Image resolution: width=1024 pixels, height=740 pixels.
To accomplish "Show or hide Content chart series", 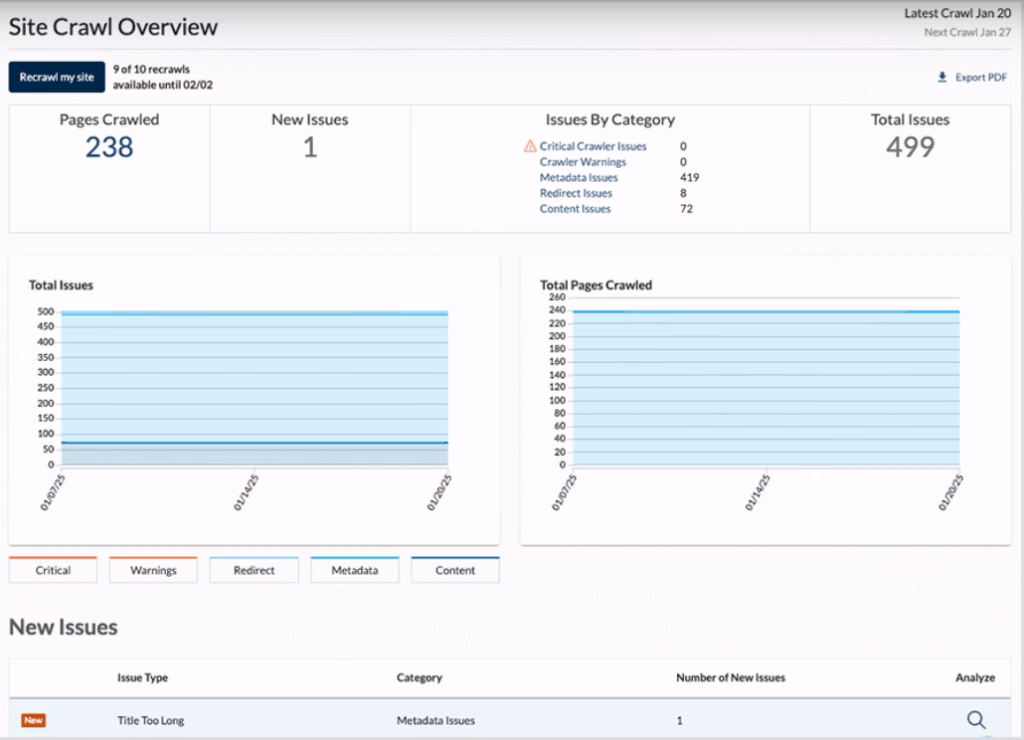I will click(455, 570).
